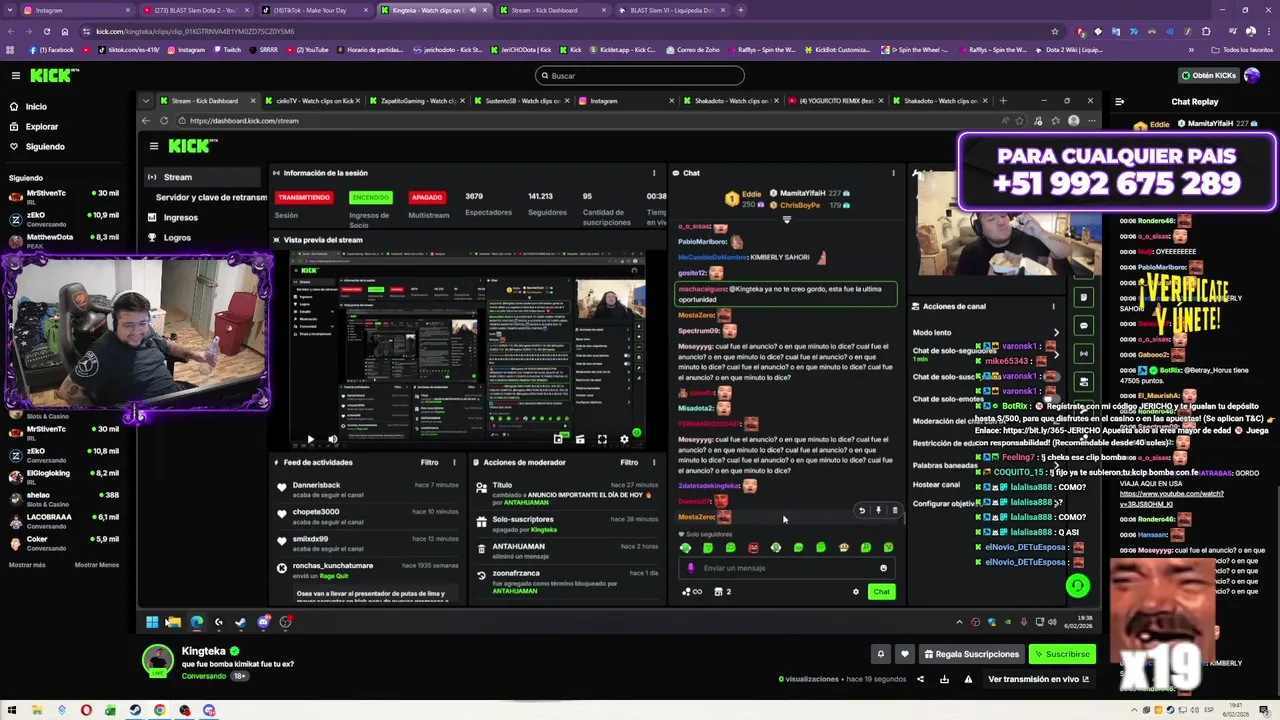Image resolution: width=1280 pixels, height=720 pixels.
Task: Click the Enviar un mensaje field
Action: (x=785, y=568)
